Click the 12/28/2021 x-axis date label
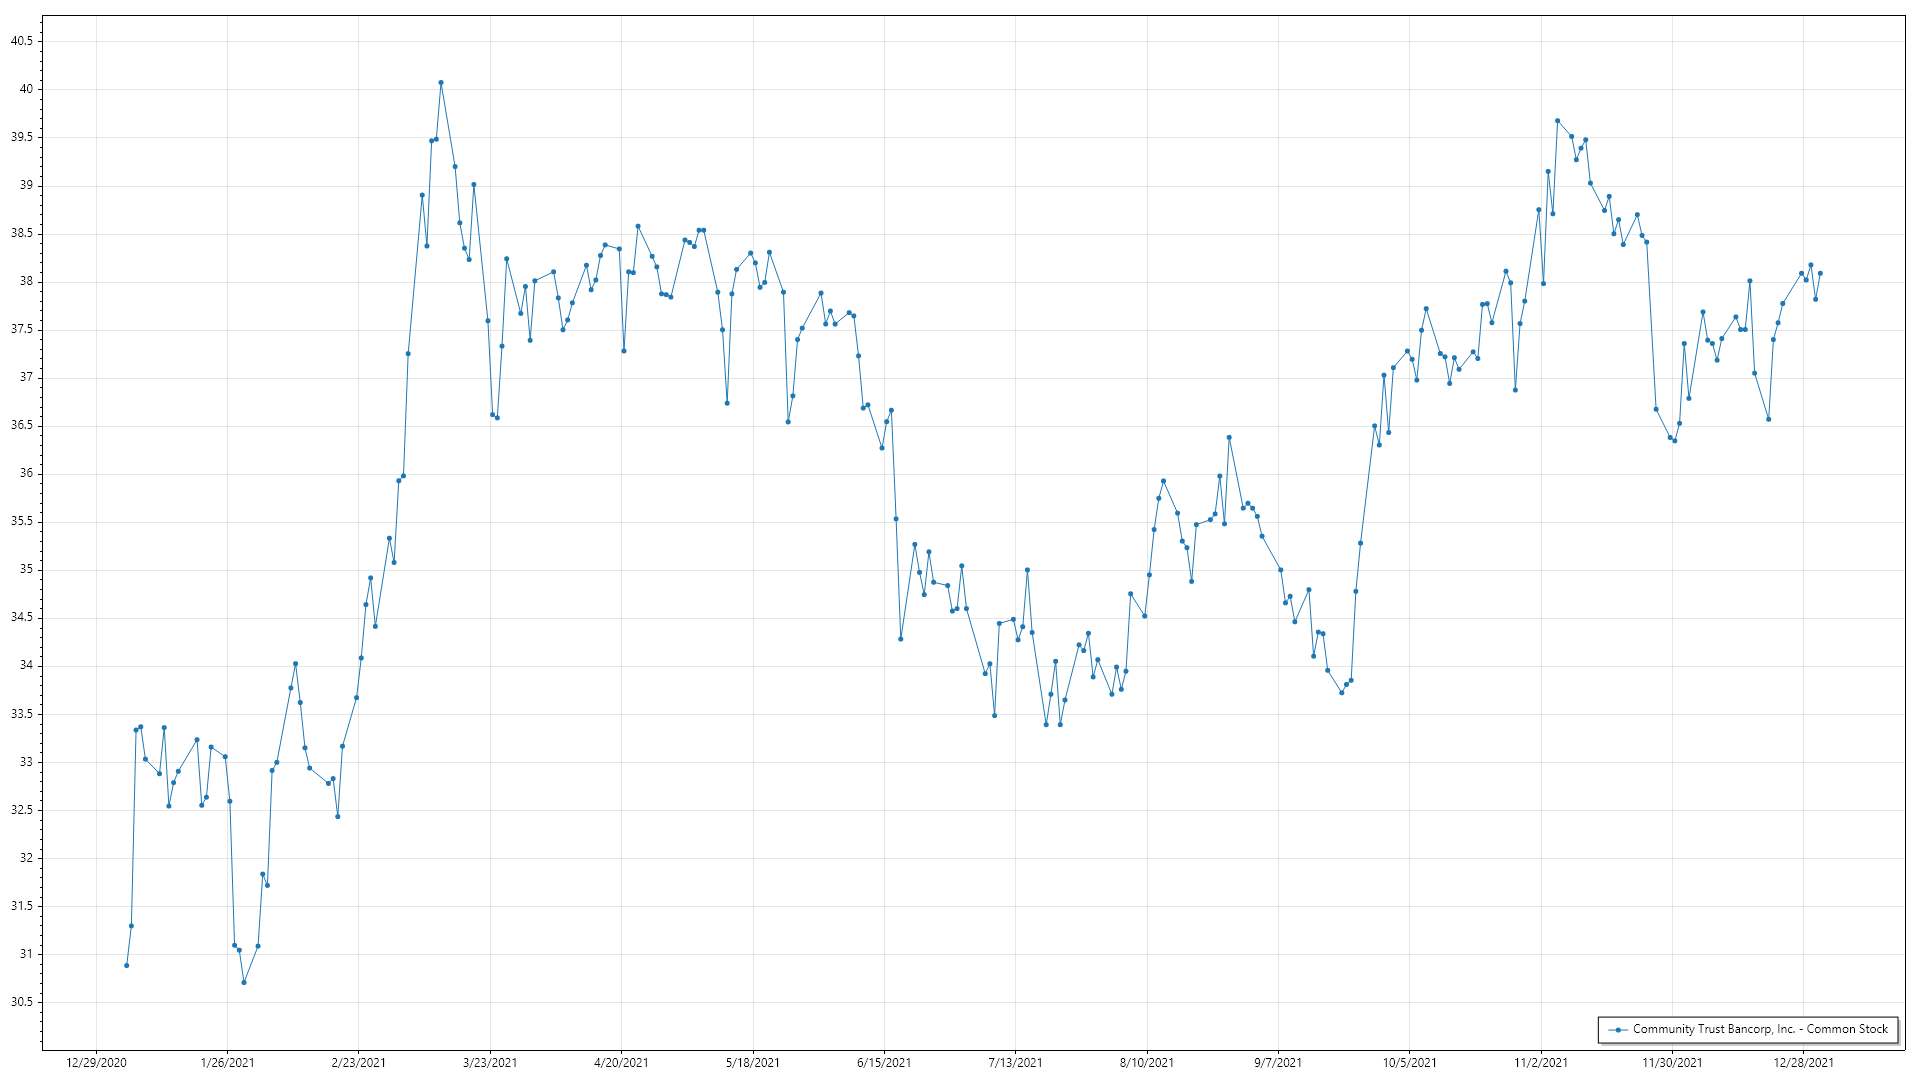Viewport: 1920px width, 1080px height. pos(1803,1062)
